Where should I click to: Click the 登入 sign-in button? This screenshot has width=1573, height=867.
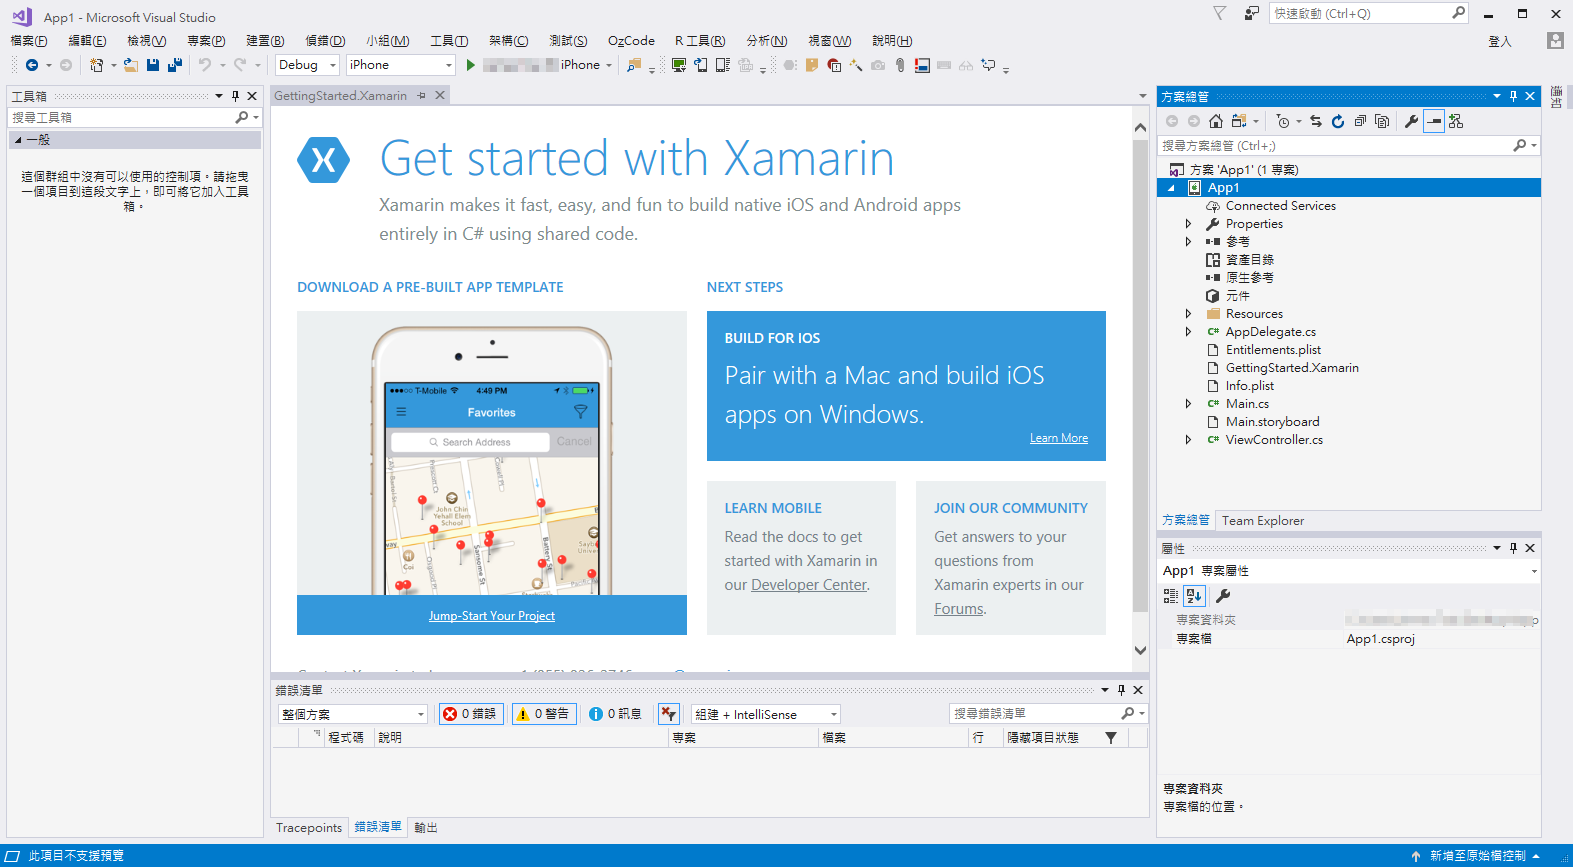tap(1500, 41)
